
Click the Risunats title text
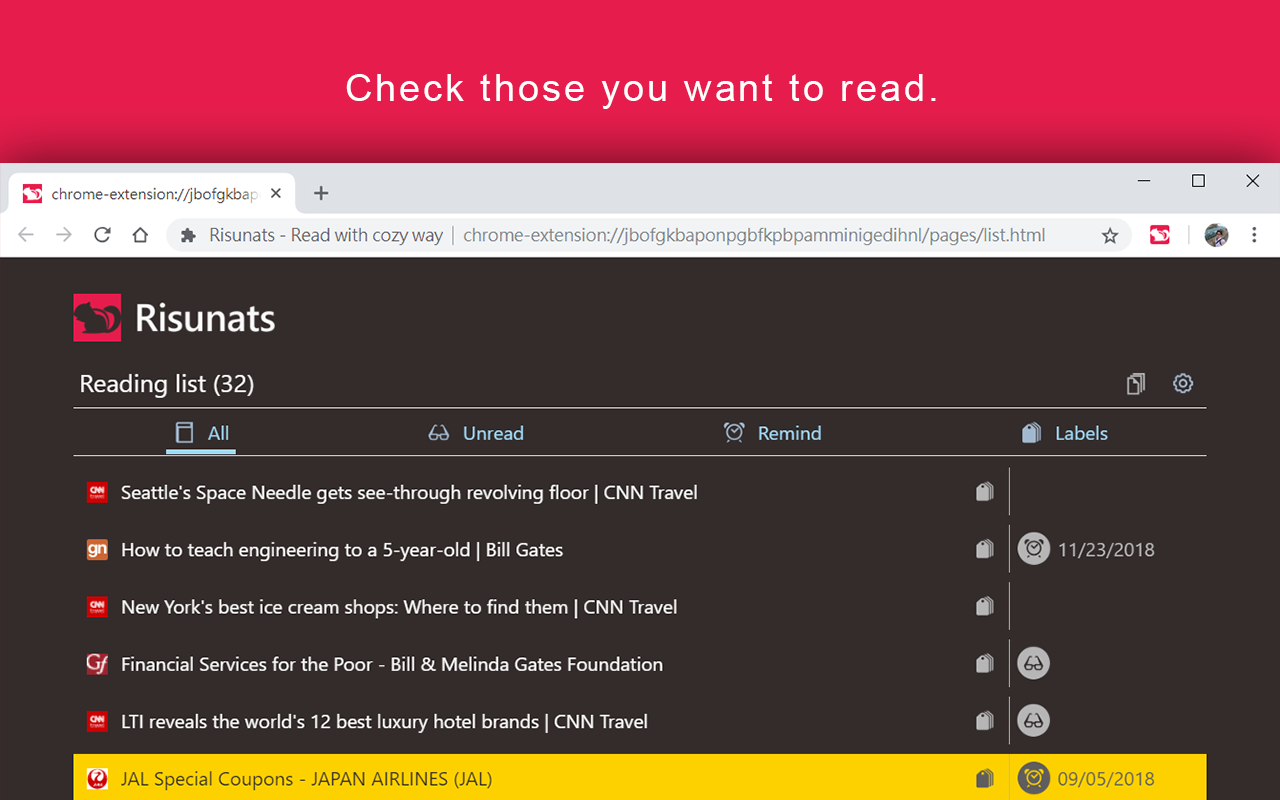coord(205,318)
